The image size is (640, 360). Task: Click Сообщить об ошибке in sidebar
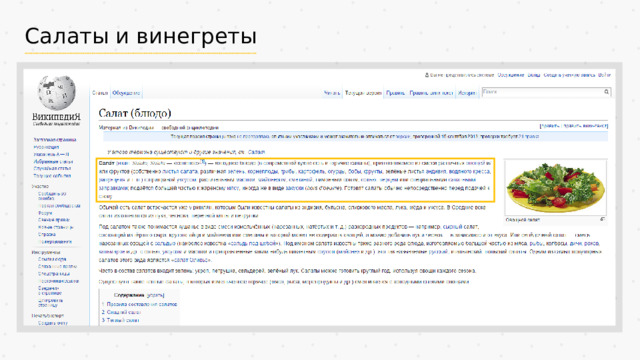52,196
